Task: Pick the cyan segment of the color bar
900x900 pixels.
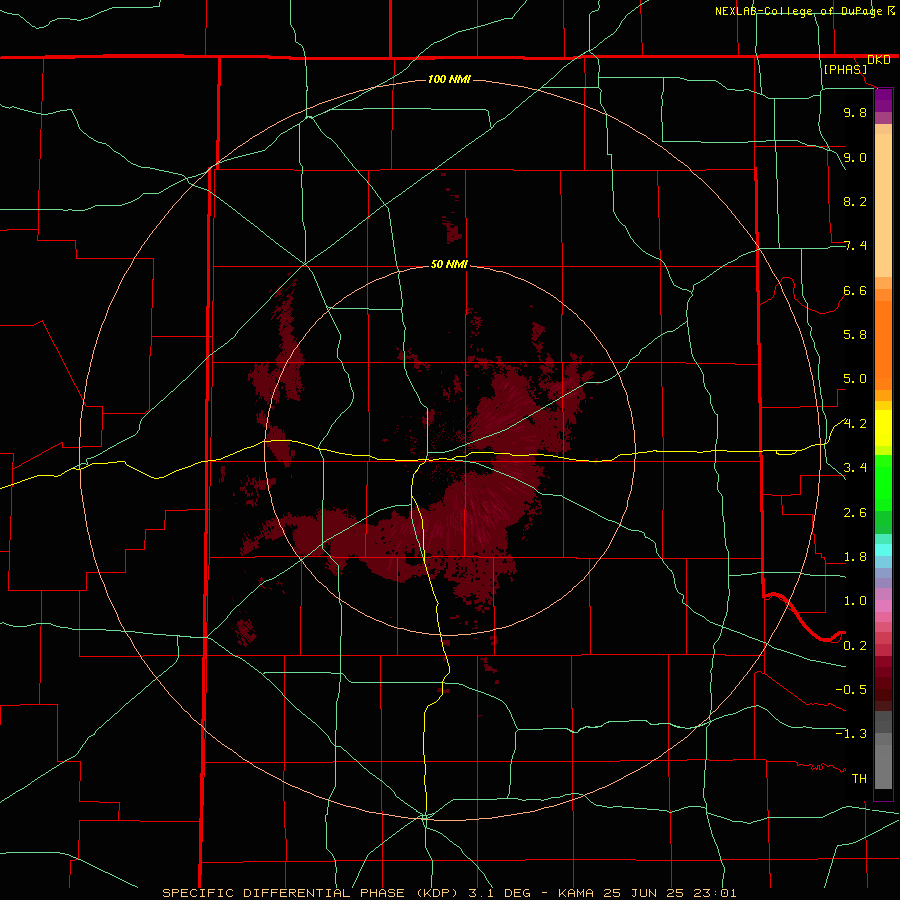Action: (x=883, y=549)
